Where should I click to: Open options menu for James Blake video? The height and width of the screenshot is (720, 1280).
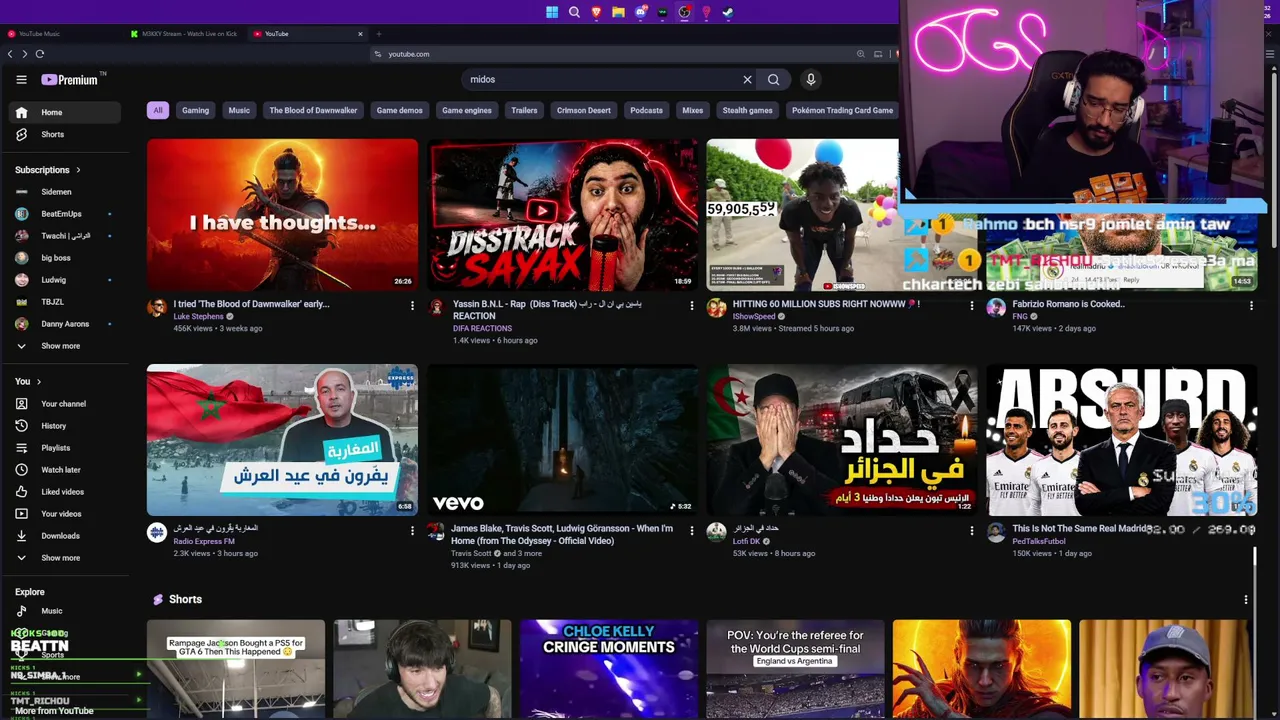click(691, 531)
